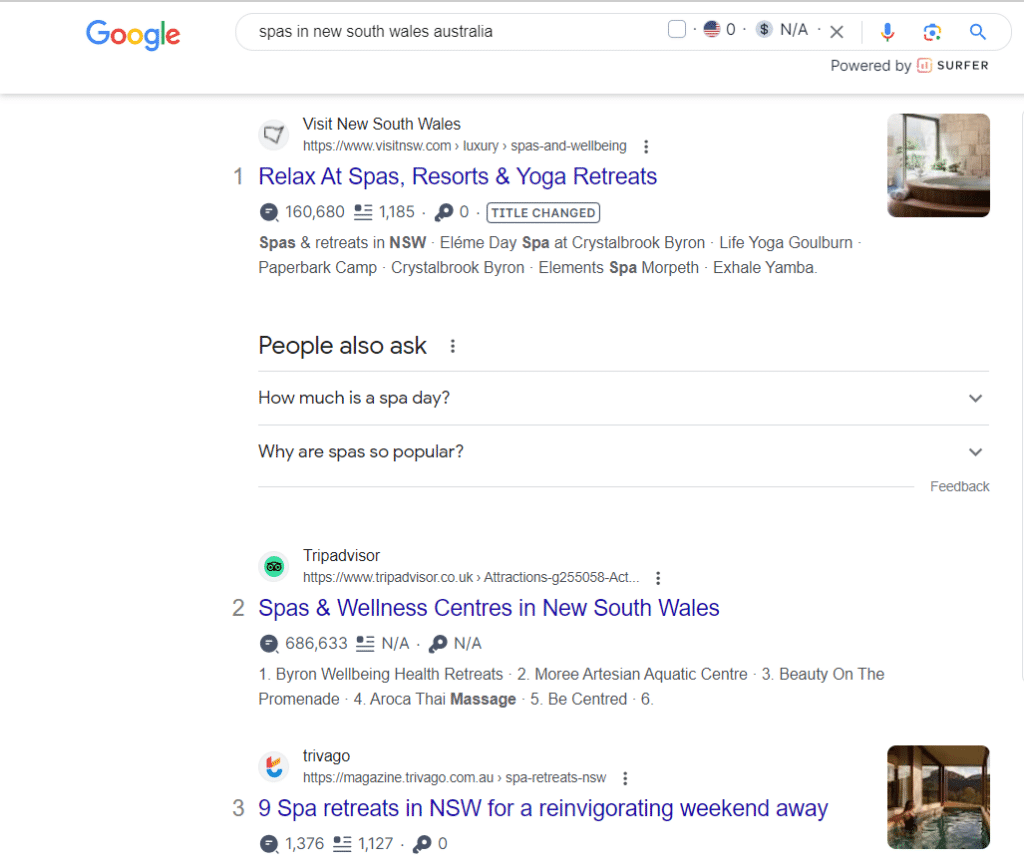Open more options for trivago result
The image size is (1024, 868).
(625, 779)
